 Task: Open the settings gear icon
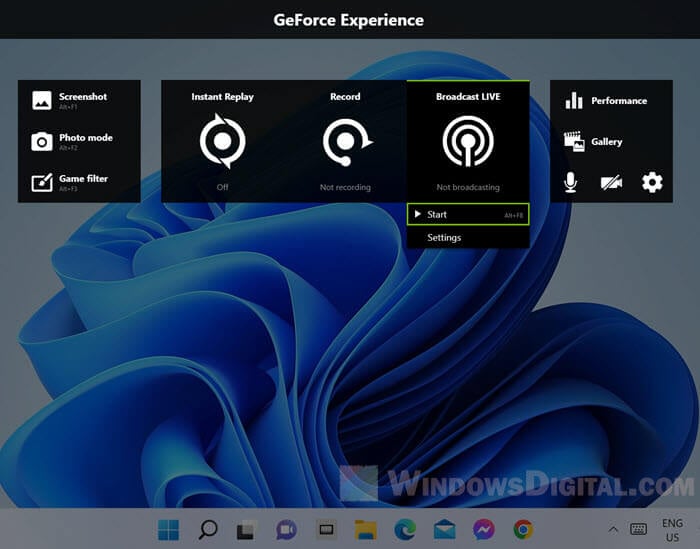[652, 182]
